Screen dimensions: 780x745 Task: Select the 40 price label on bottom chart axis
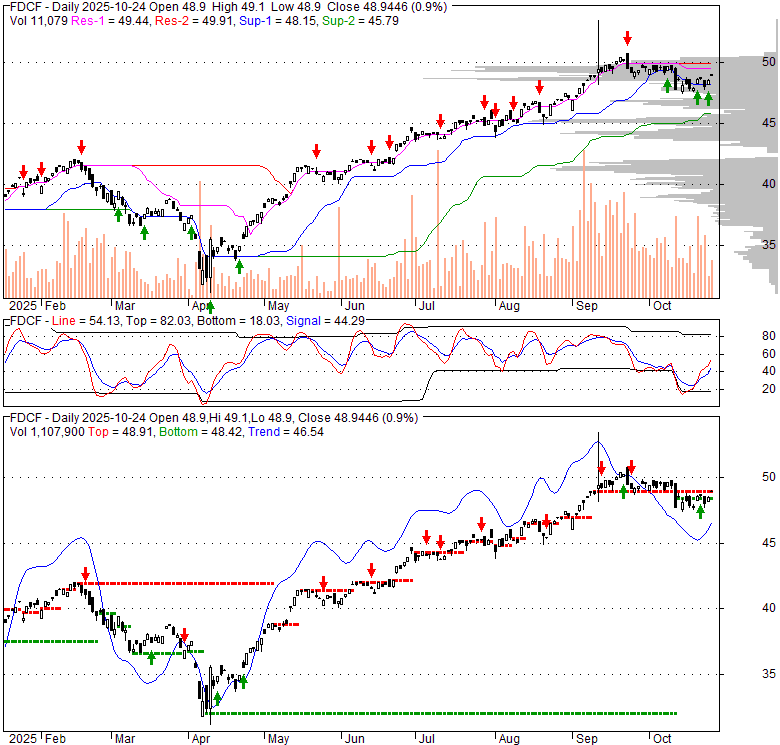[x=769, y=608]
